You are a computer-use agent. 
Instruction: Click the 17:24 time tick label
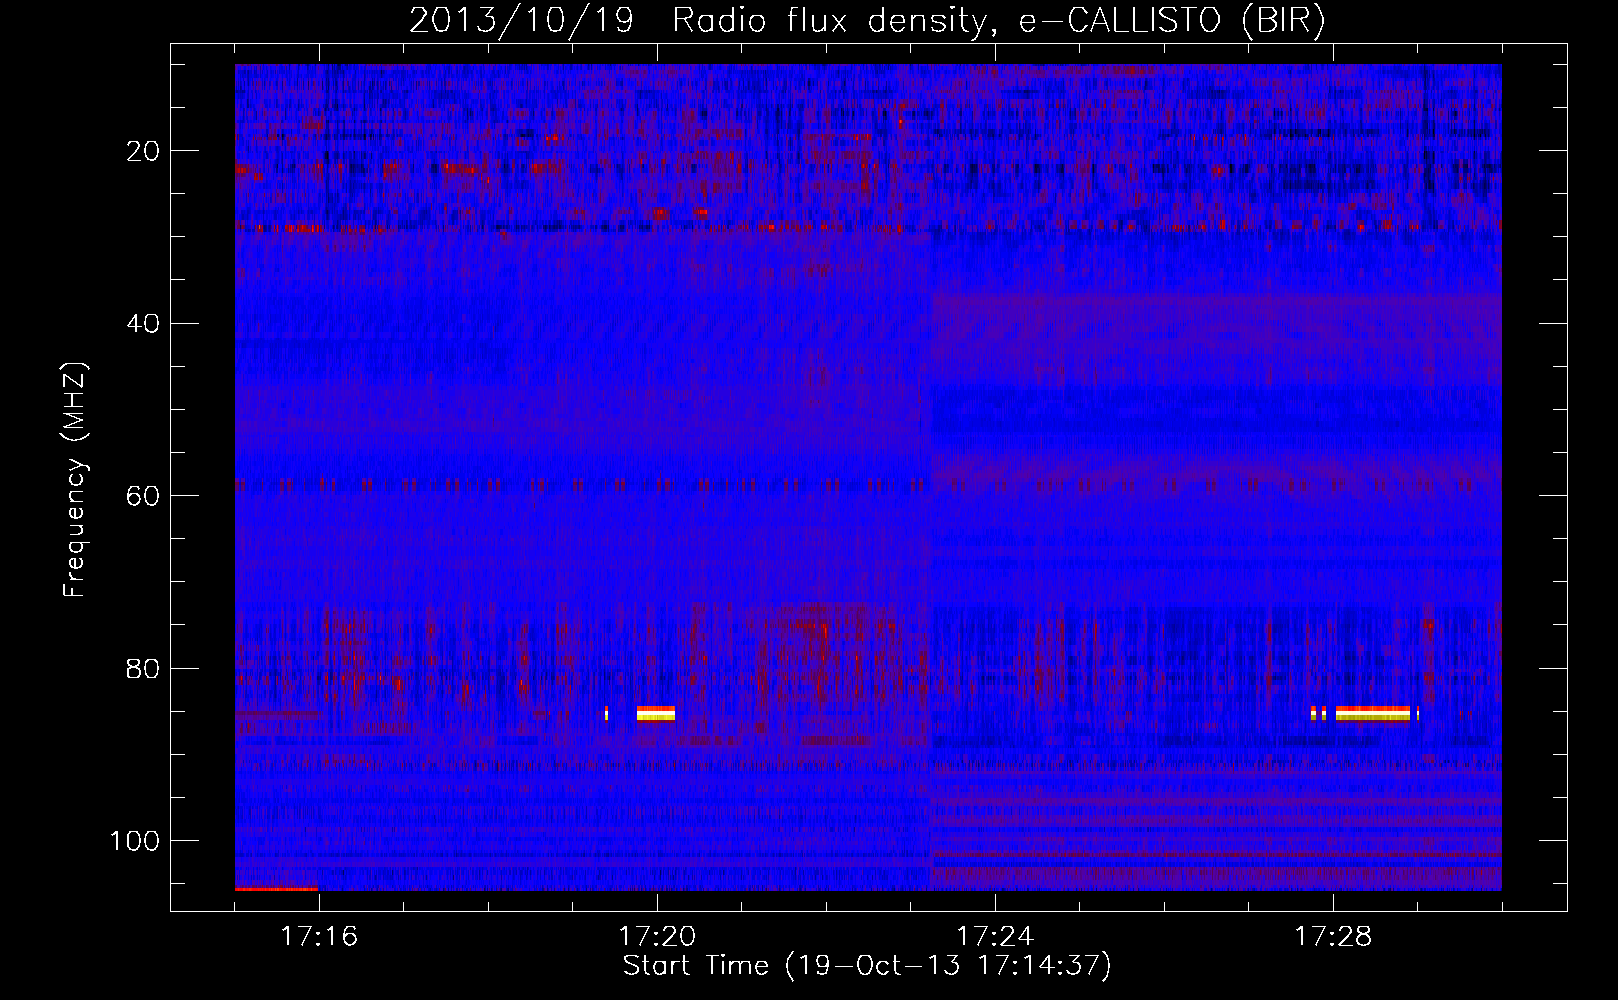(995, 936)
